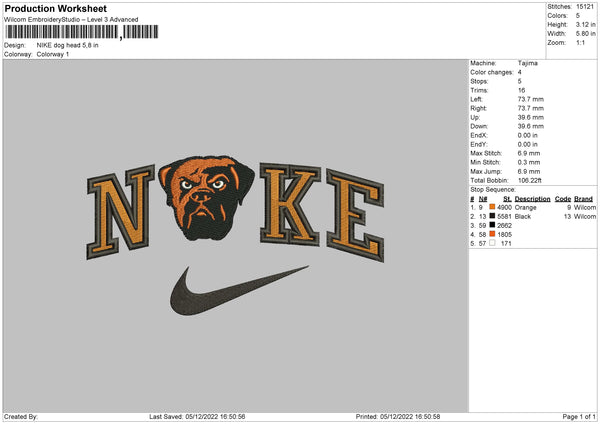Click the 'Created By:' footer label

click(x=21, y=417)
